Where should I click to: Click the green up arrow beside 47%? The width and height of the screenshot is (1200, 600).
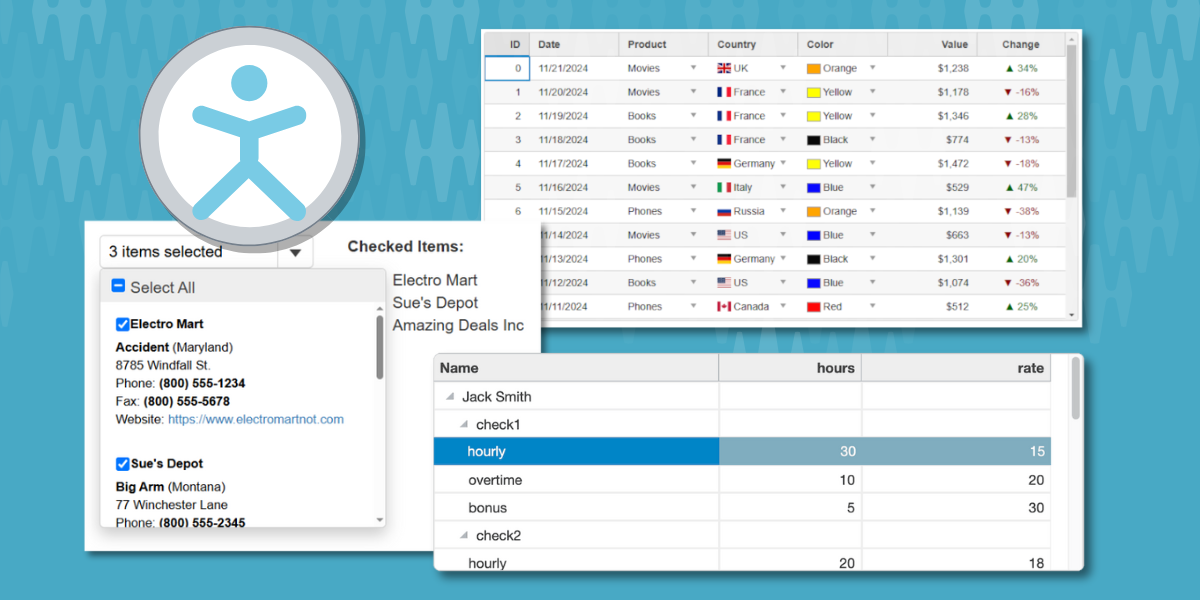pyautogui.click(x=1010, y=188)
